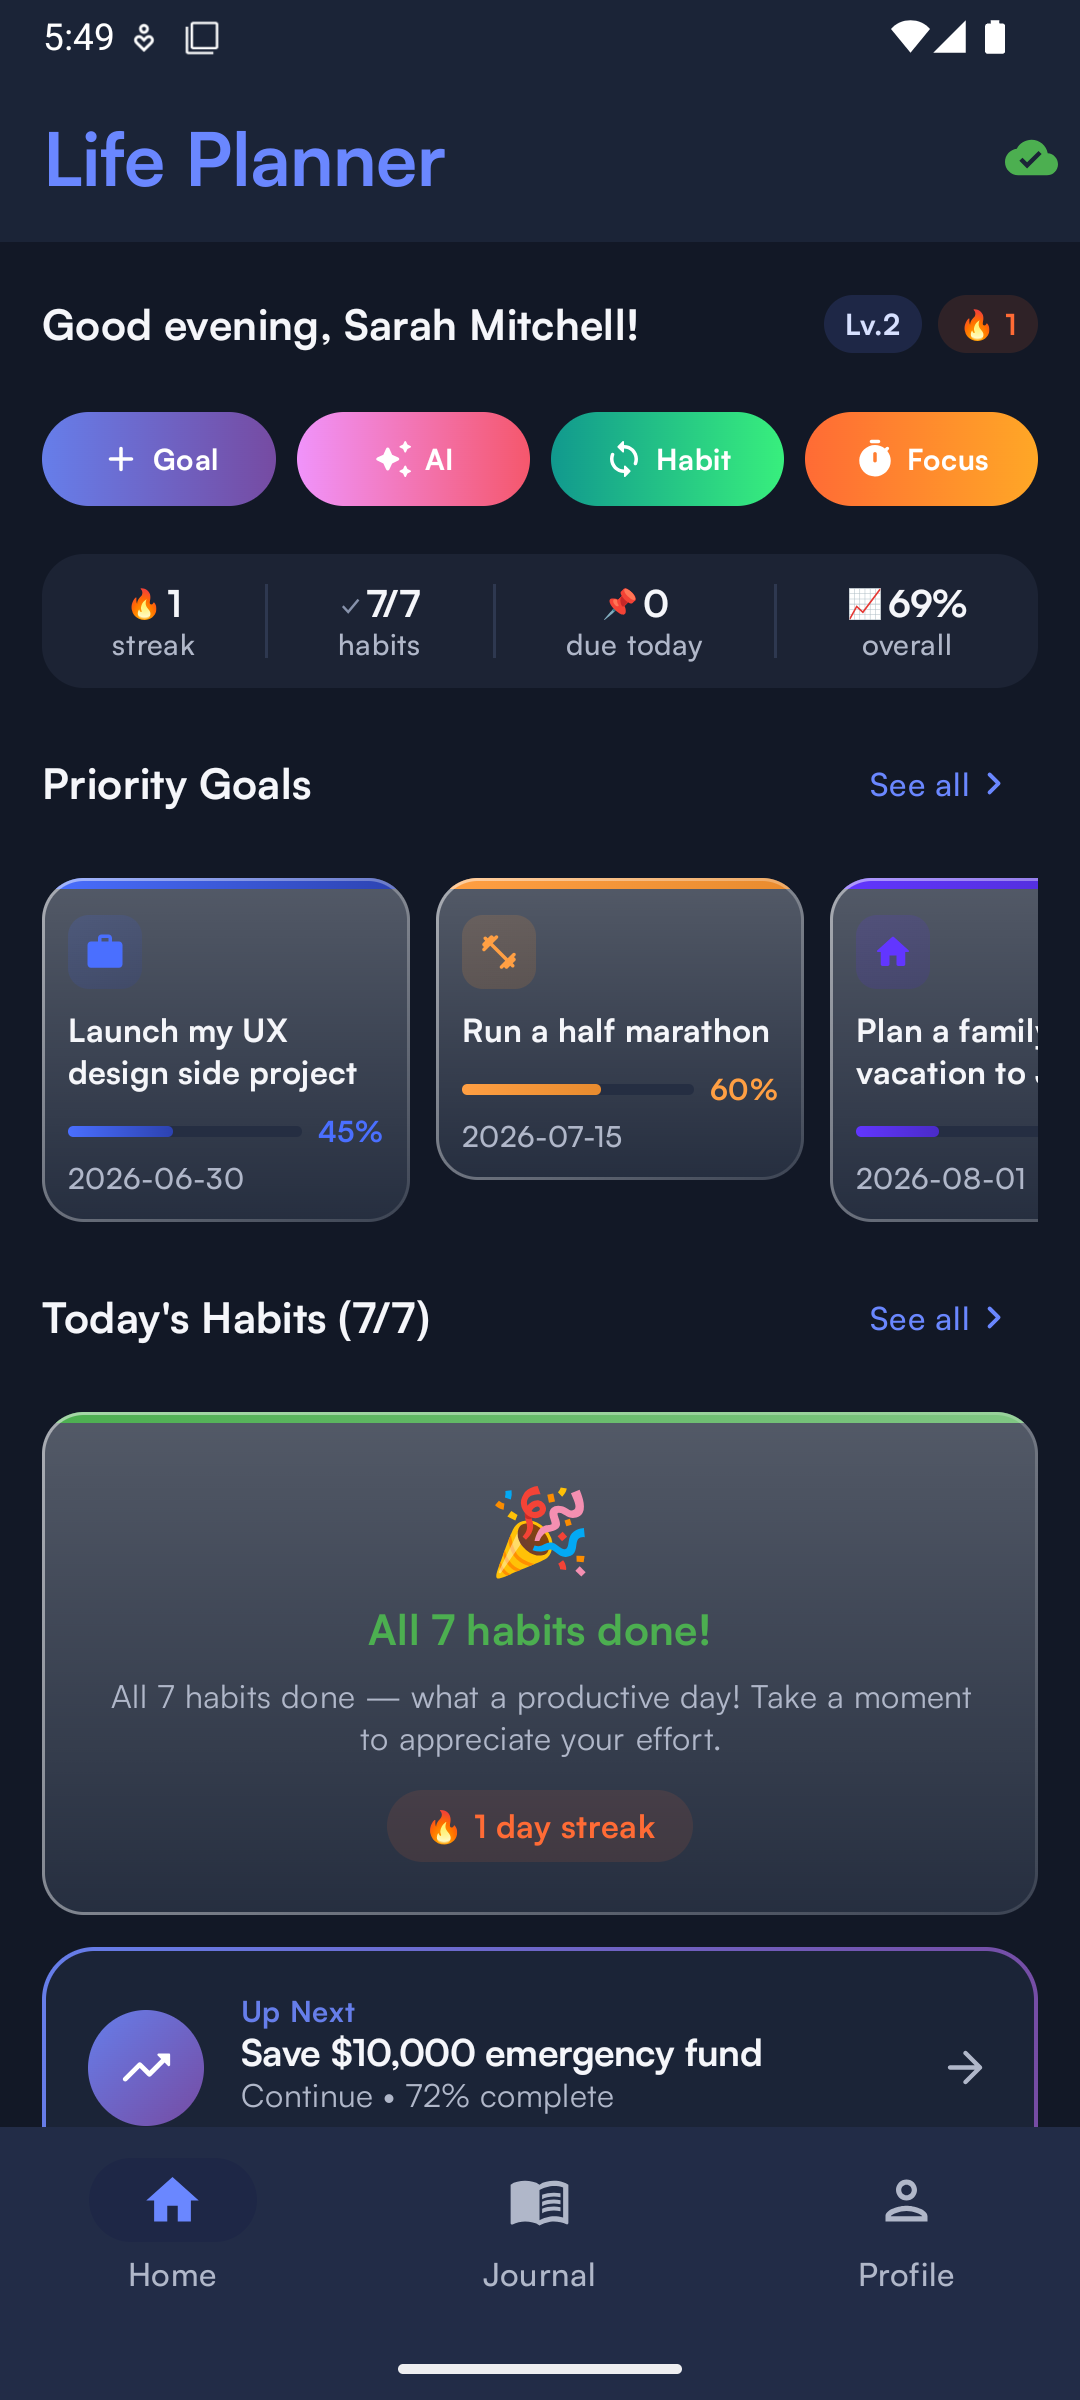Image resolution: width=1080 pixels, height=2400 pixels.
Task: Expand Priority Goals with See all chevron
Action: pos(936,784)
